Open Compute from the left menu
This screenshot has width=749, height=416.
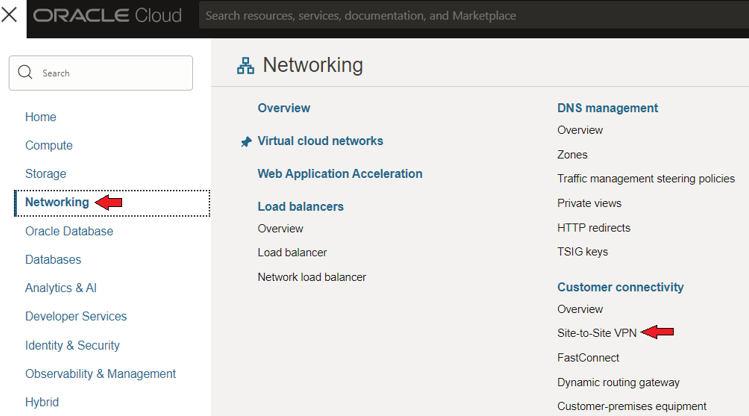tap(49, 145)
